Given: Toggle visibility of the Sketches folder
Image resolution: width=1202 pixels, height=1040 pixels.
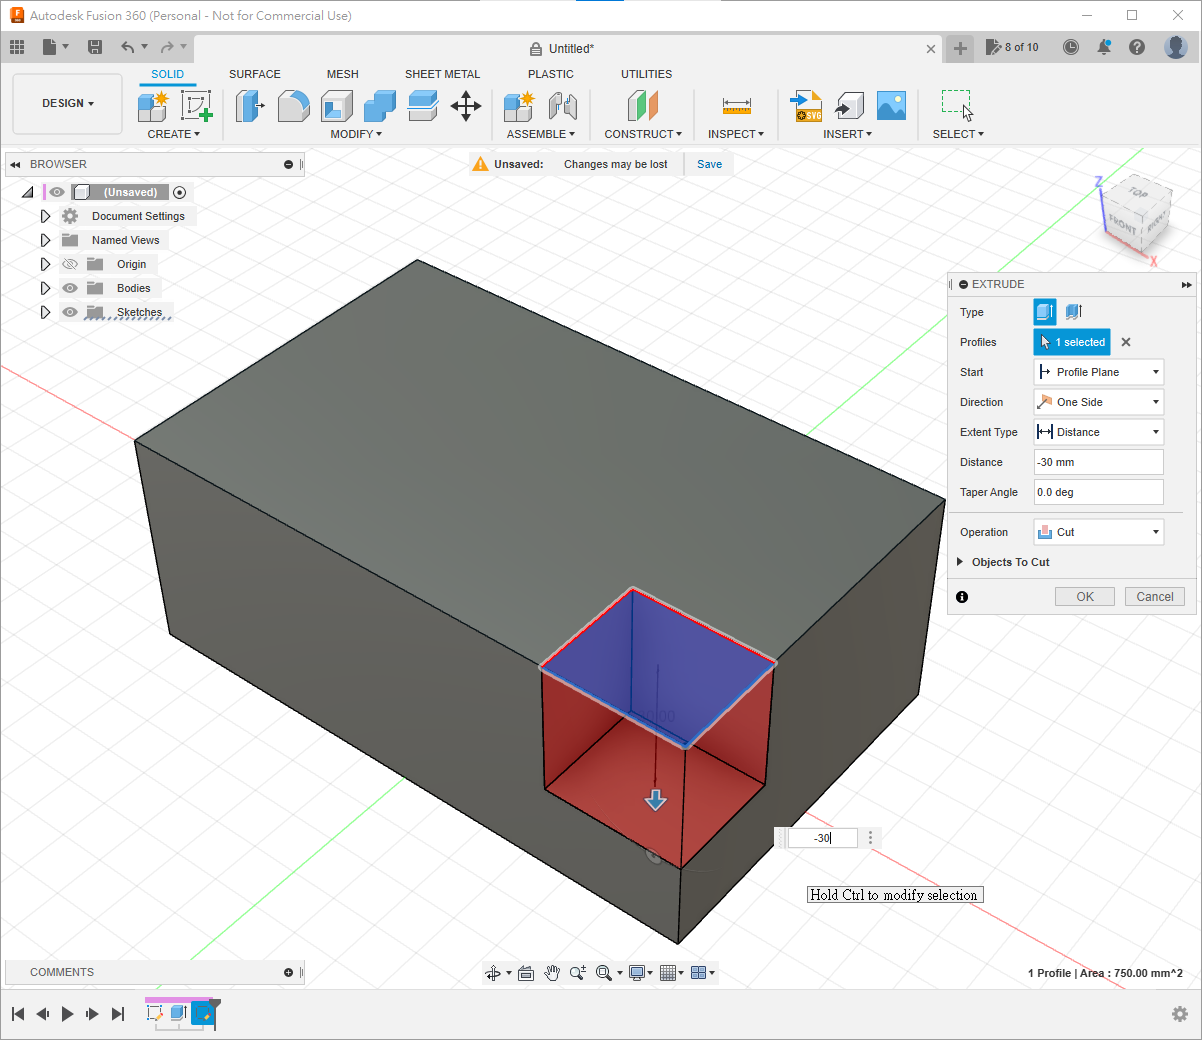Looking at the screenshot, I should 70,312.
